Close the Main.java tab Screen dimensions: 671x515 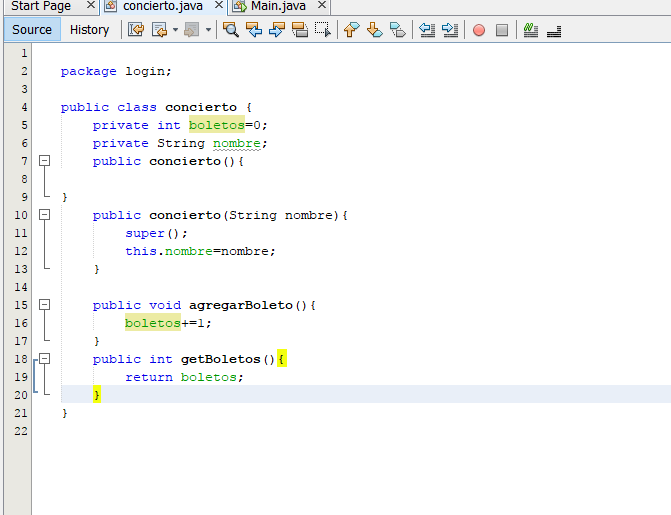coord(322,5)
